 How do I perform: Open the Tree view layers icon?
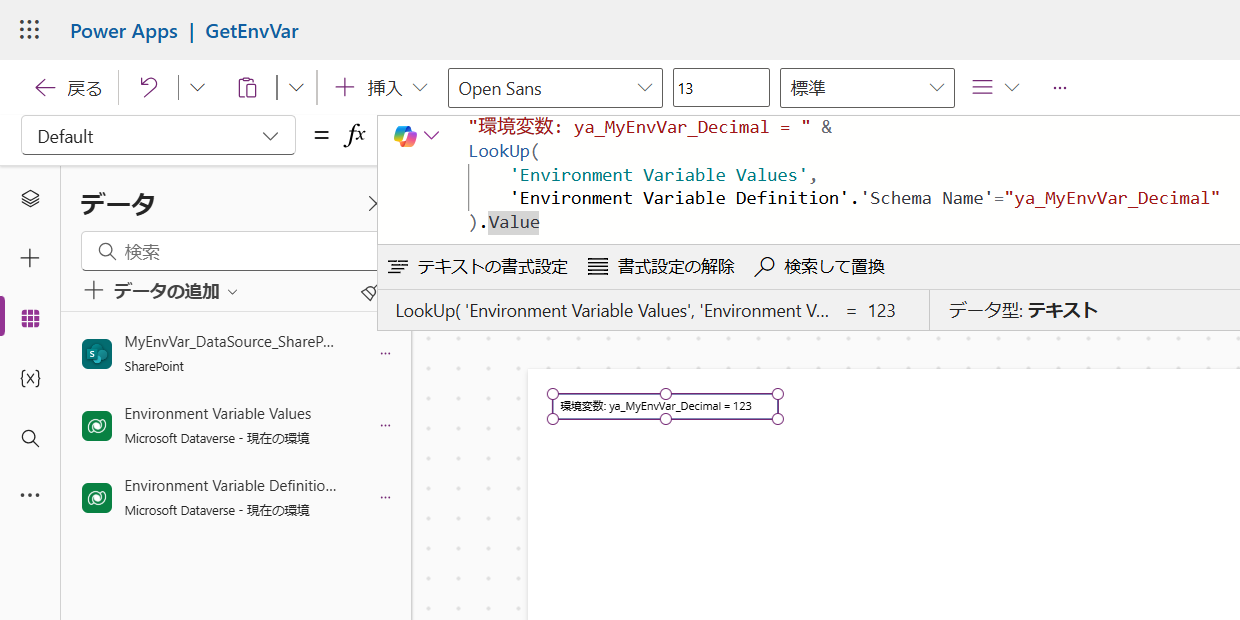pyautogui.click(x=30, y=199)
